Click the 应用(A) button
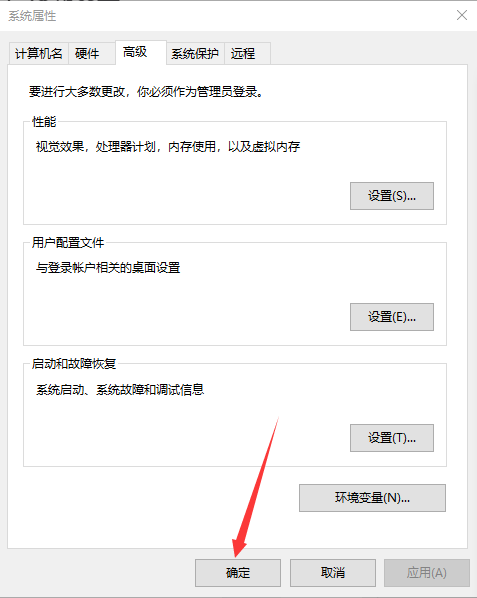This screenshot has width=477, height=598. coord(427,573)
